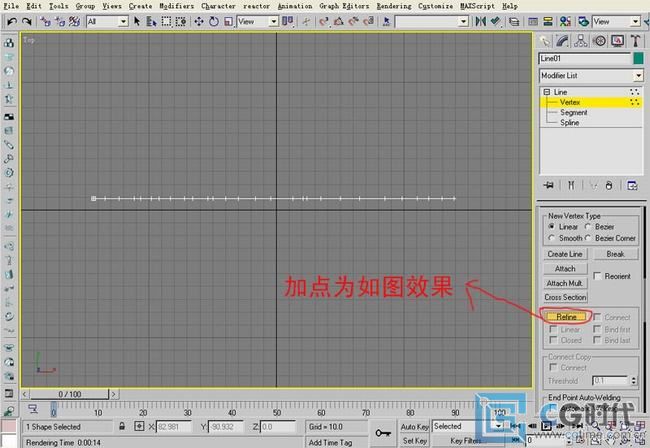Open the Graph Editors menu
650x448 pixels.
(344, 6)
